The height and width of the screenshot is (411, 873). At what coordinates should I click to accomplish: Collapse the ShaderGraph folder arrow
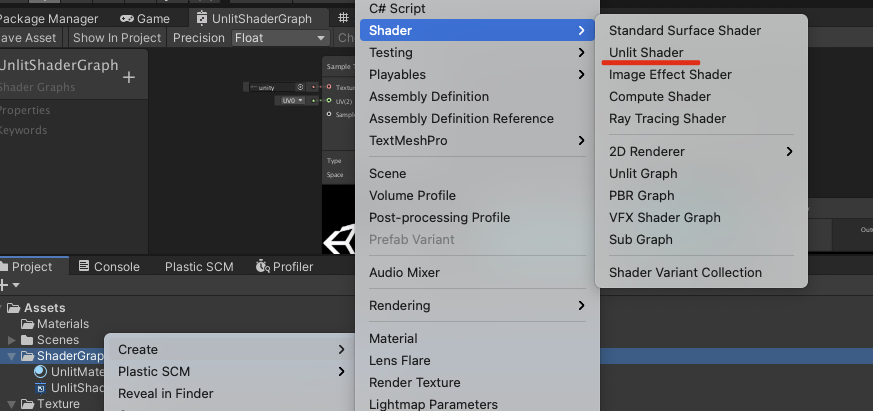coord(12,356)
